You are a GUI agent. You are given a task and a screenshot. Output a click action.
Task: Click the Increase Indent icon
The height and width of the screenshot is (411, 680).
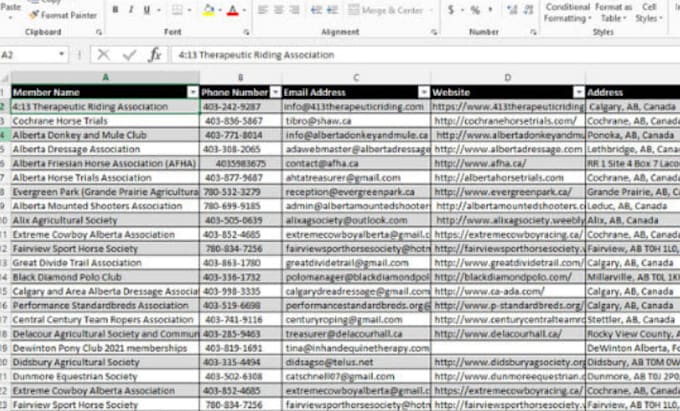pyautogui.click(x=332, y=10)
